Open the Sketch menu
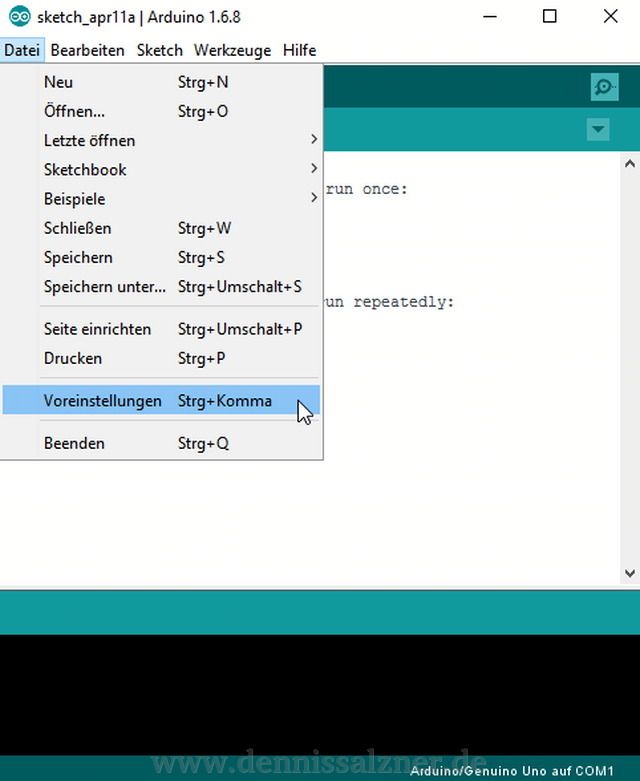Image resolution: width=640 pixels, height=781 pixels. click(160, 50)
